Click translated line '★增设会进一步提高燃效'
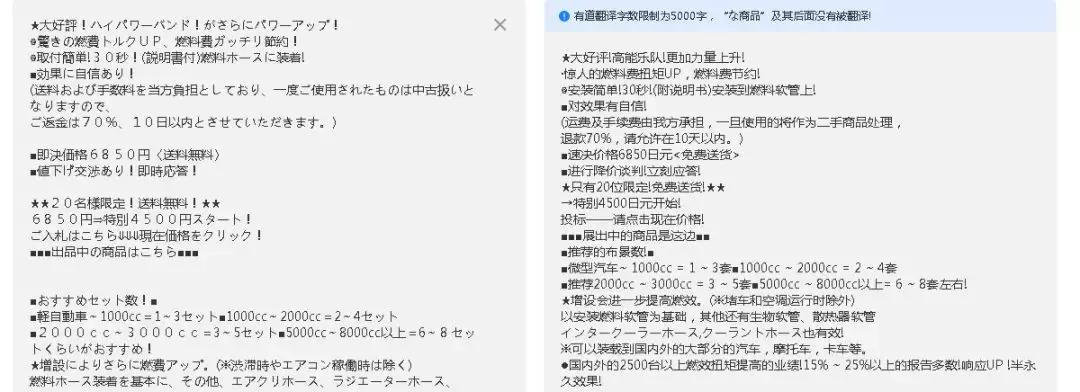The width and height of the screenshot is (1080, 392). [x=708, y=300]
